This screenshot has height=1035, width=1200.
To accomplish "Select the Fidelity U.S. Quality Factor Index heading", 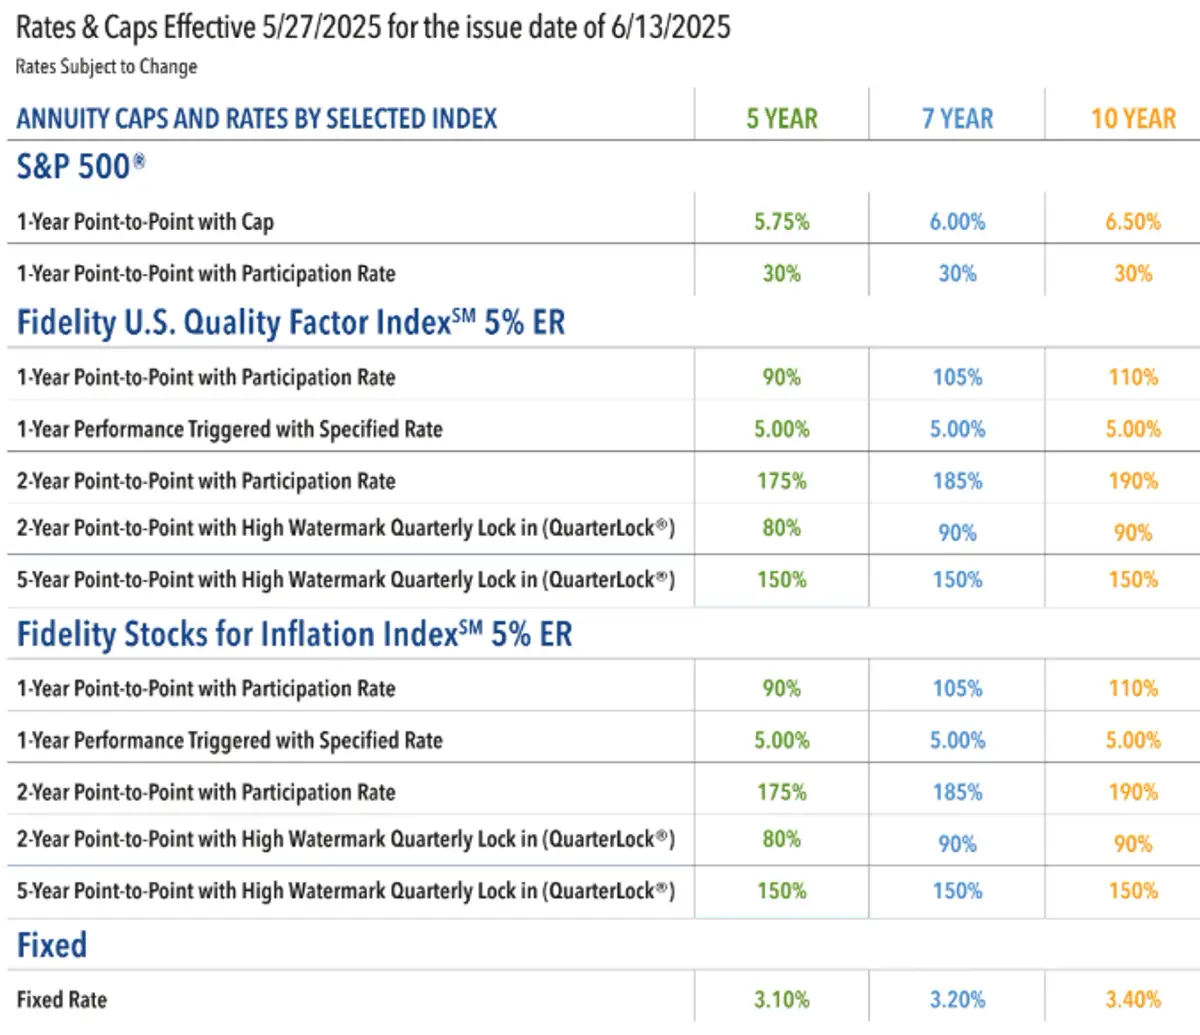I will [290, 323].
